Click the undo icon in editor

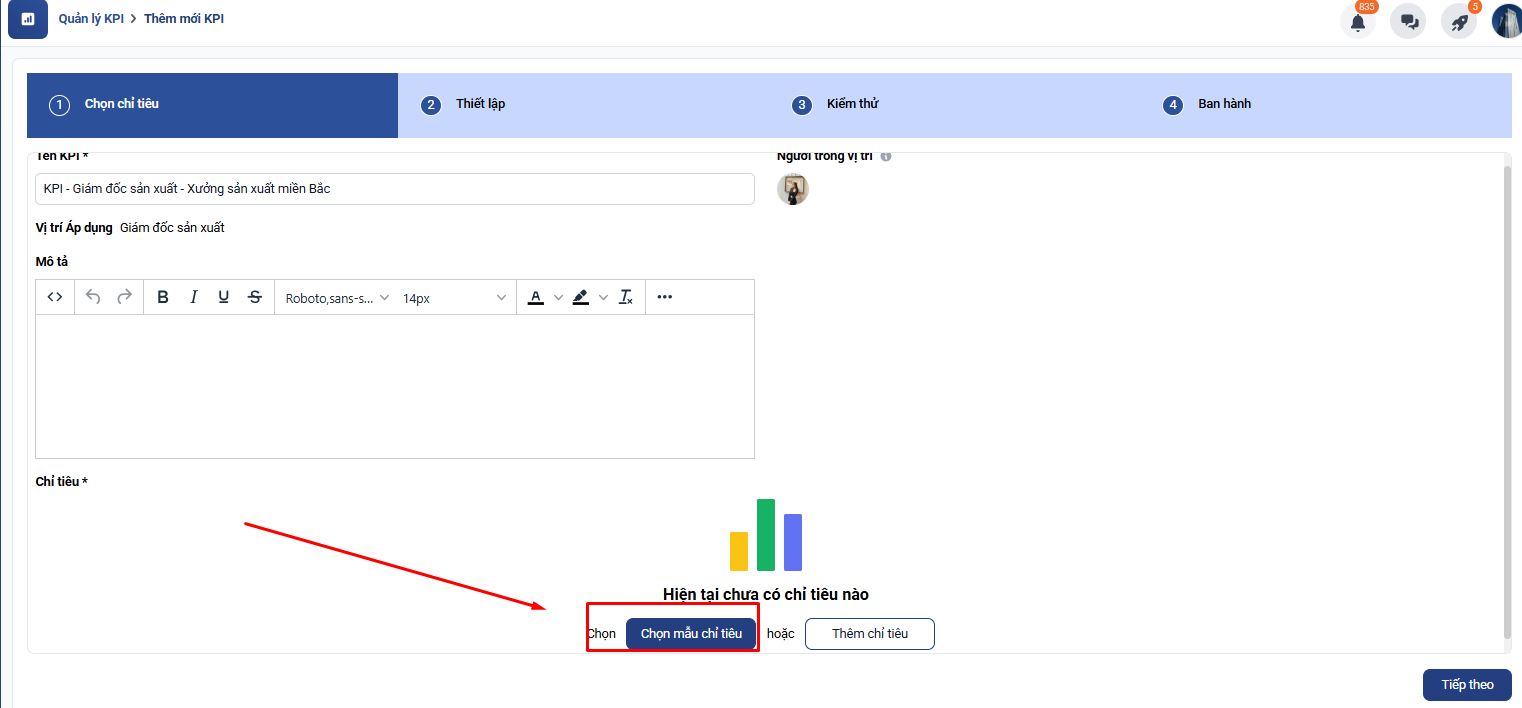point(93,297)
